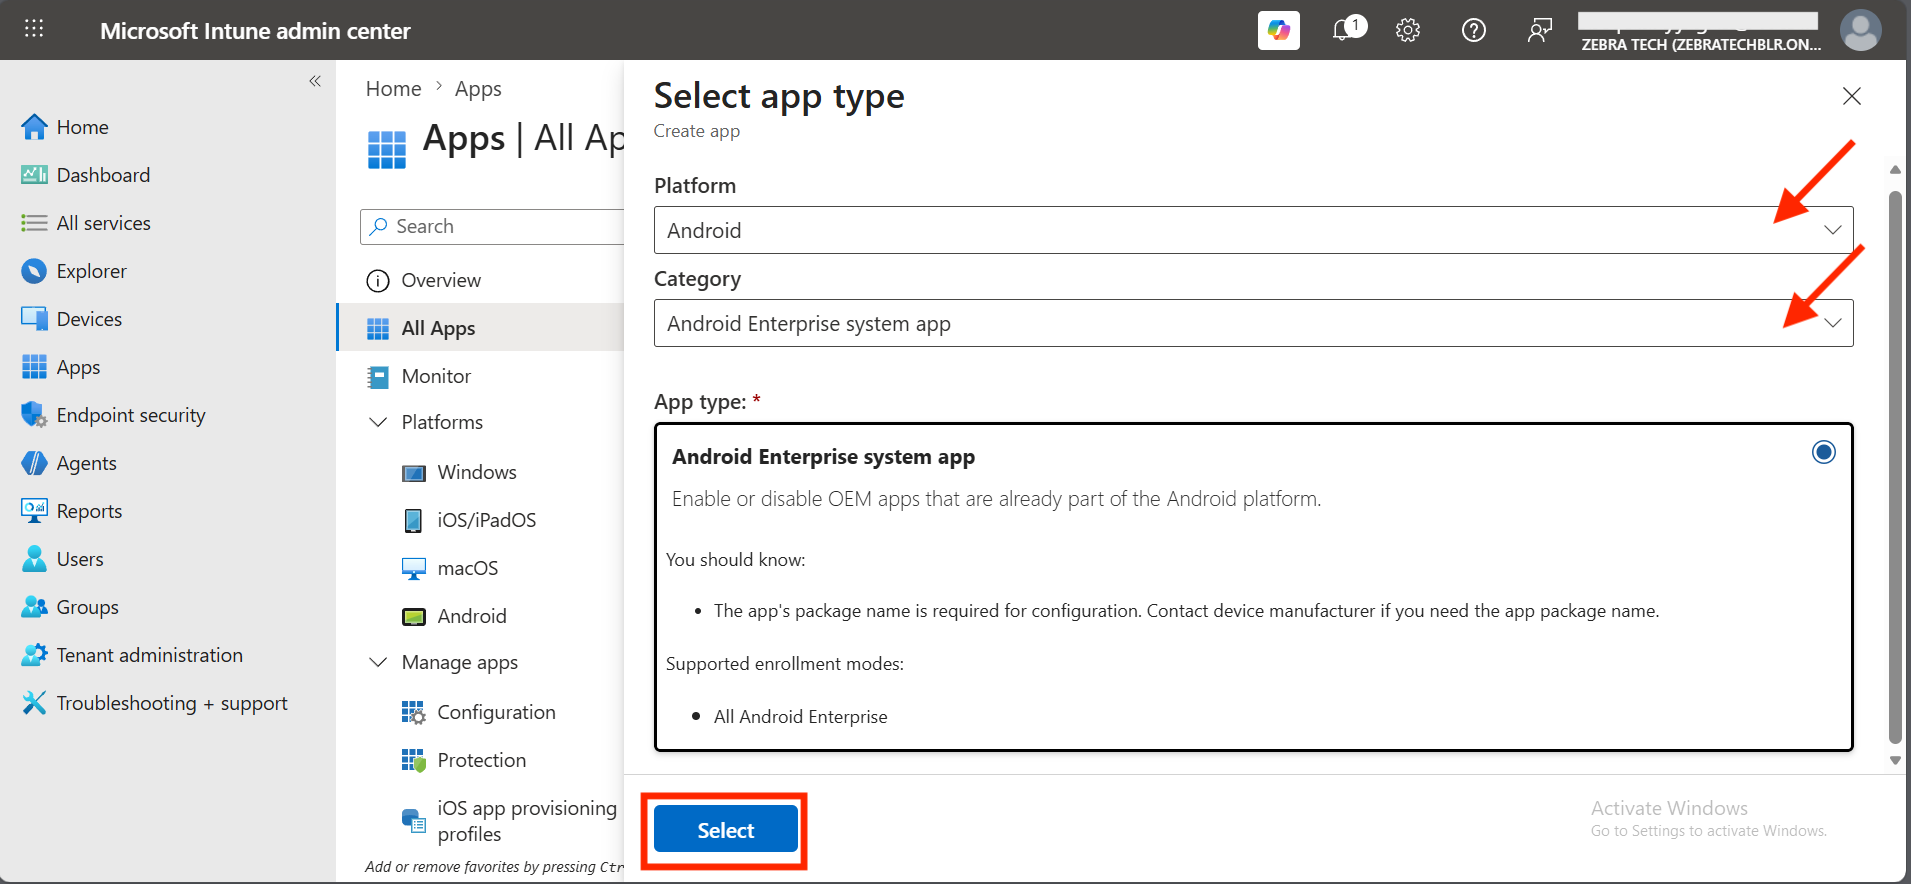Click the Search box in Apps menu
1911x884 pixels.
(492, 227)
